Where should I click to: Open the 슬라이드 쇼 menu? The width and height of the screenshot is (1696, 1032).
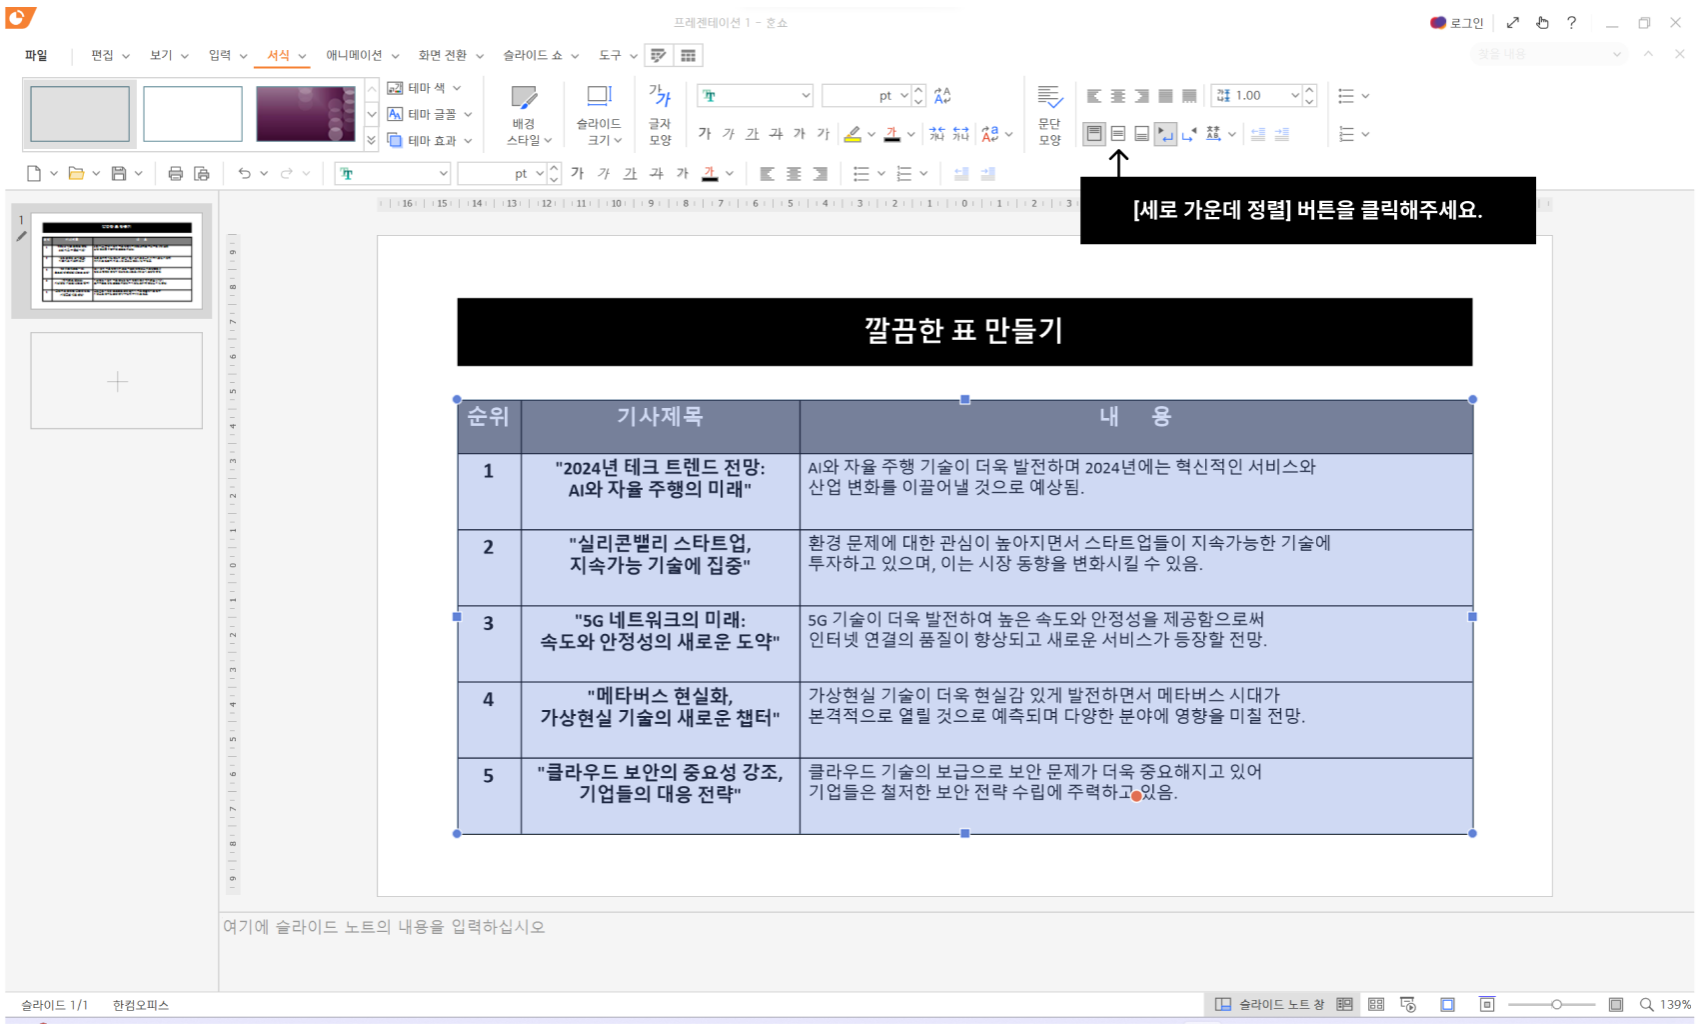(540, 56)
